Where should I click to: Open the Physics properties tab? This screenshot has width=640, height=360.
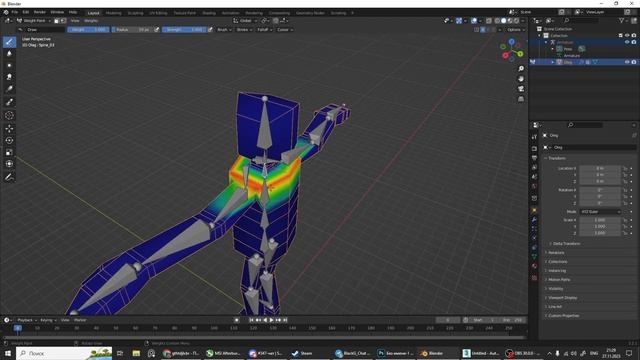[534, 238]
